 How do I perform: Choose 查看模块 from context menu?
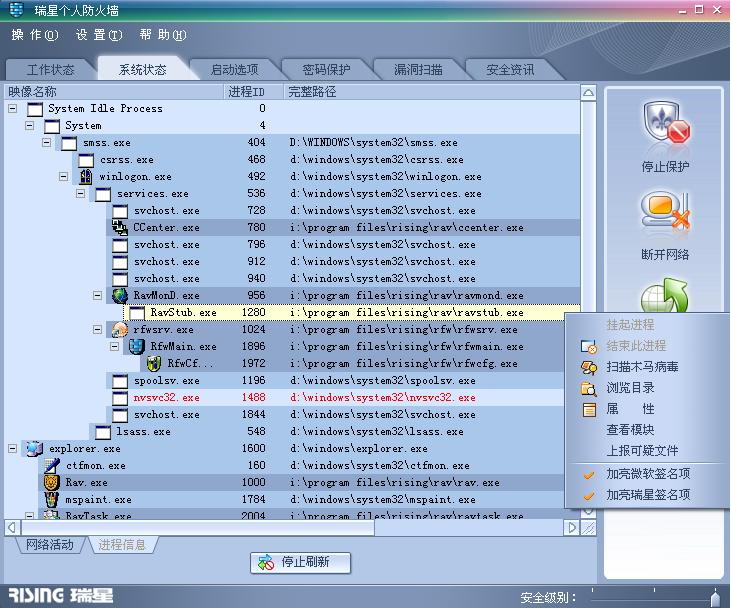tap(630, 430)
